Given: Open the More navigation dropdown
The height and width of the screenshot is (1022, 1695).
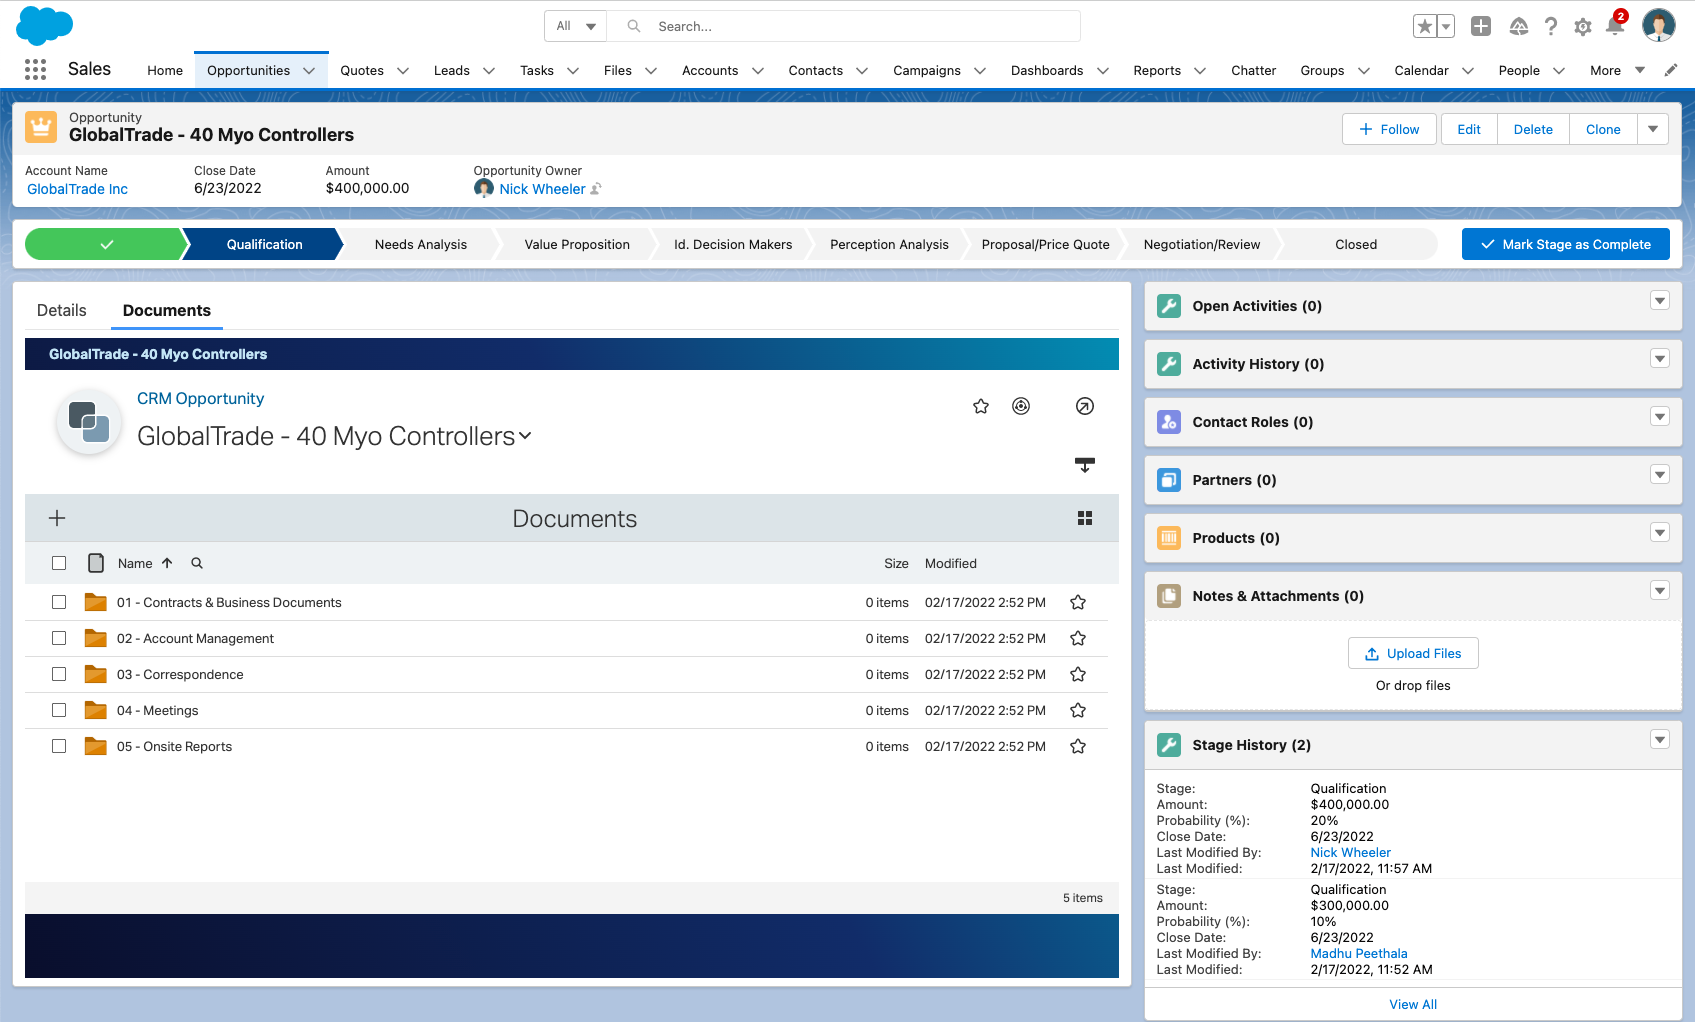Looking at the screenshot, I should [x=1617, y=70].
